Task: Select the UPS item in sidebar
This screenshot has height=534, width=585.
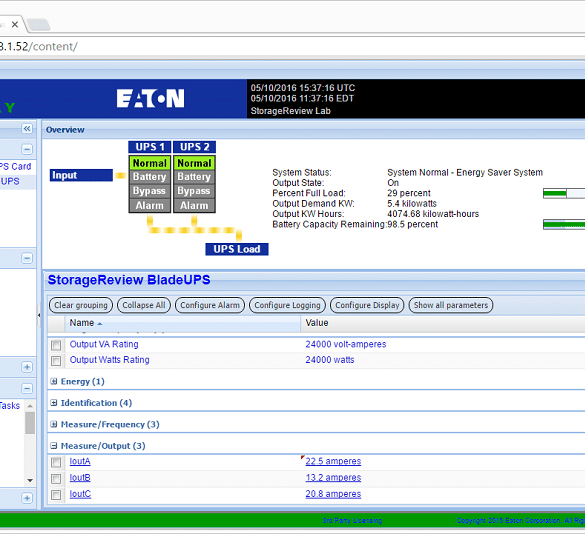Action: [x=10, y=181]
